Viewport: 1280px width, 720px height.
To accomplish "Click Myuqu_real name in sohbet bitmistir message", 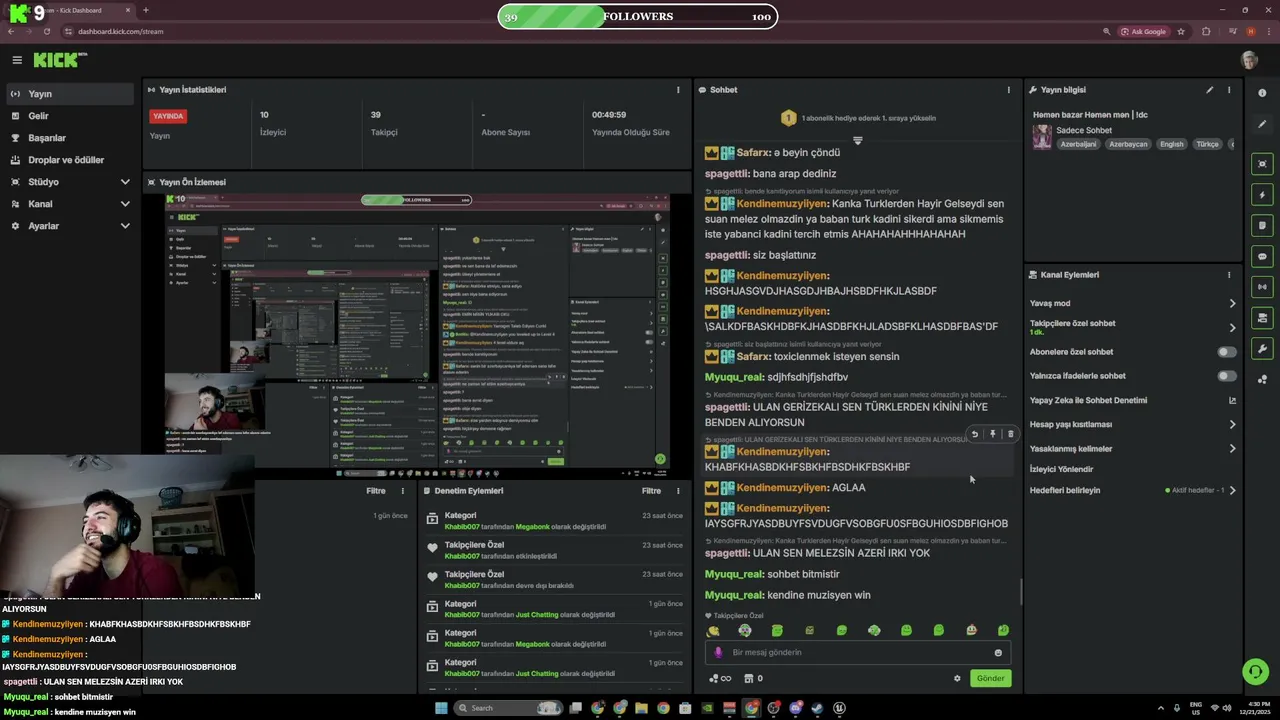I will click(734, 574).
